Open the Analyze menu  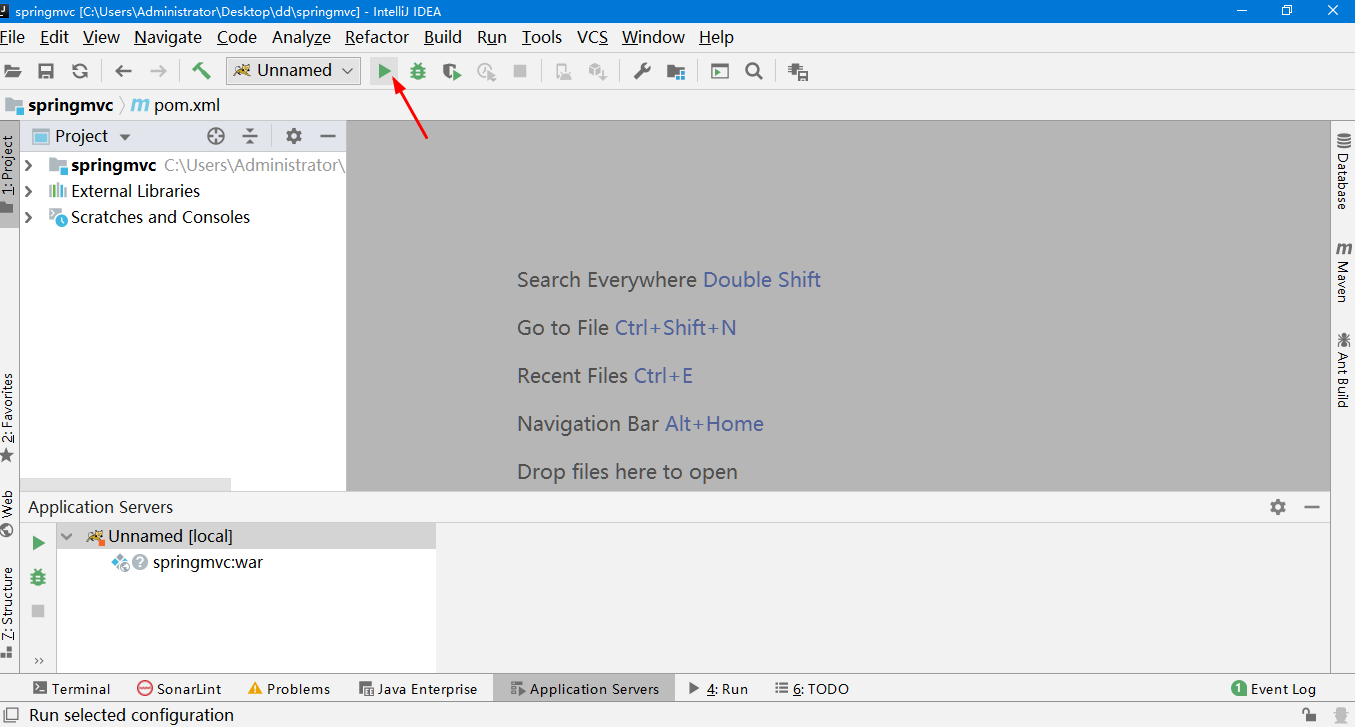click(301, 37)
